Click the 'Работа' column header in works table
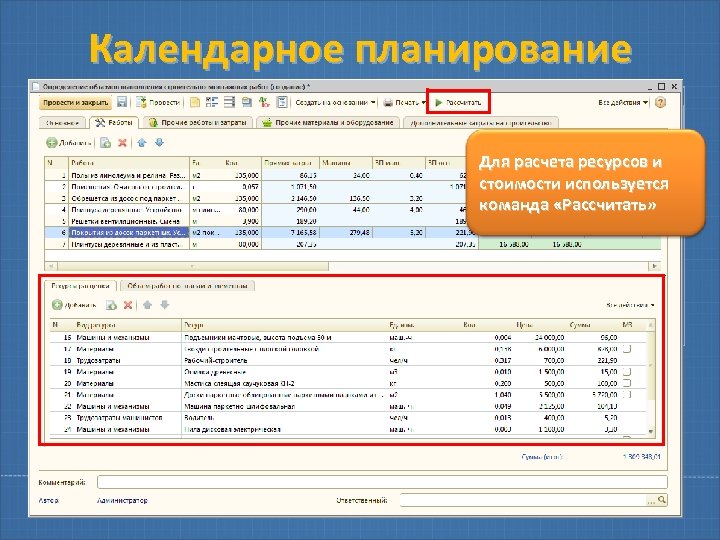Image resolution: width=720 pixels, height=540 pixels. click(x=129, y=163)
